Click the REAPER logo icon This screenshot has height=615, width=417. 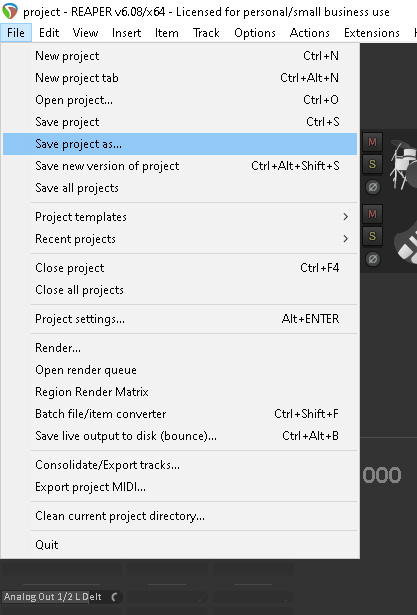point(10,11)
